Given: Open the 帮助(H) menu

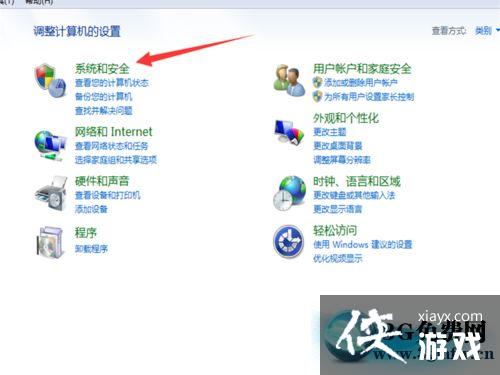Looking at the screenshot, I should pyautogui.click(x=39, y=2).
